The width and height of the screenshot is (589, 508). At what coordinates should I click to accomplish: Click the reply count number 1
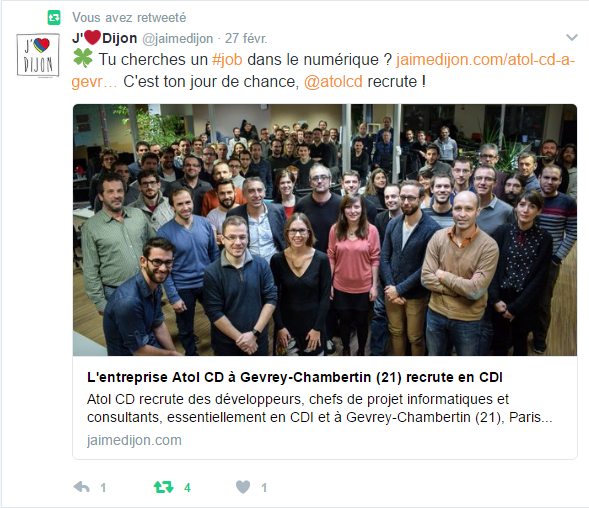103,488
